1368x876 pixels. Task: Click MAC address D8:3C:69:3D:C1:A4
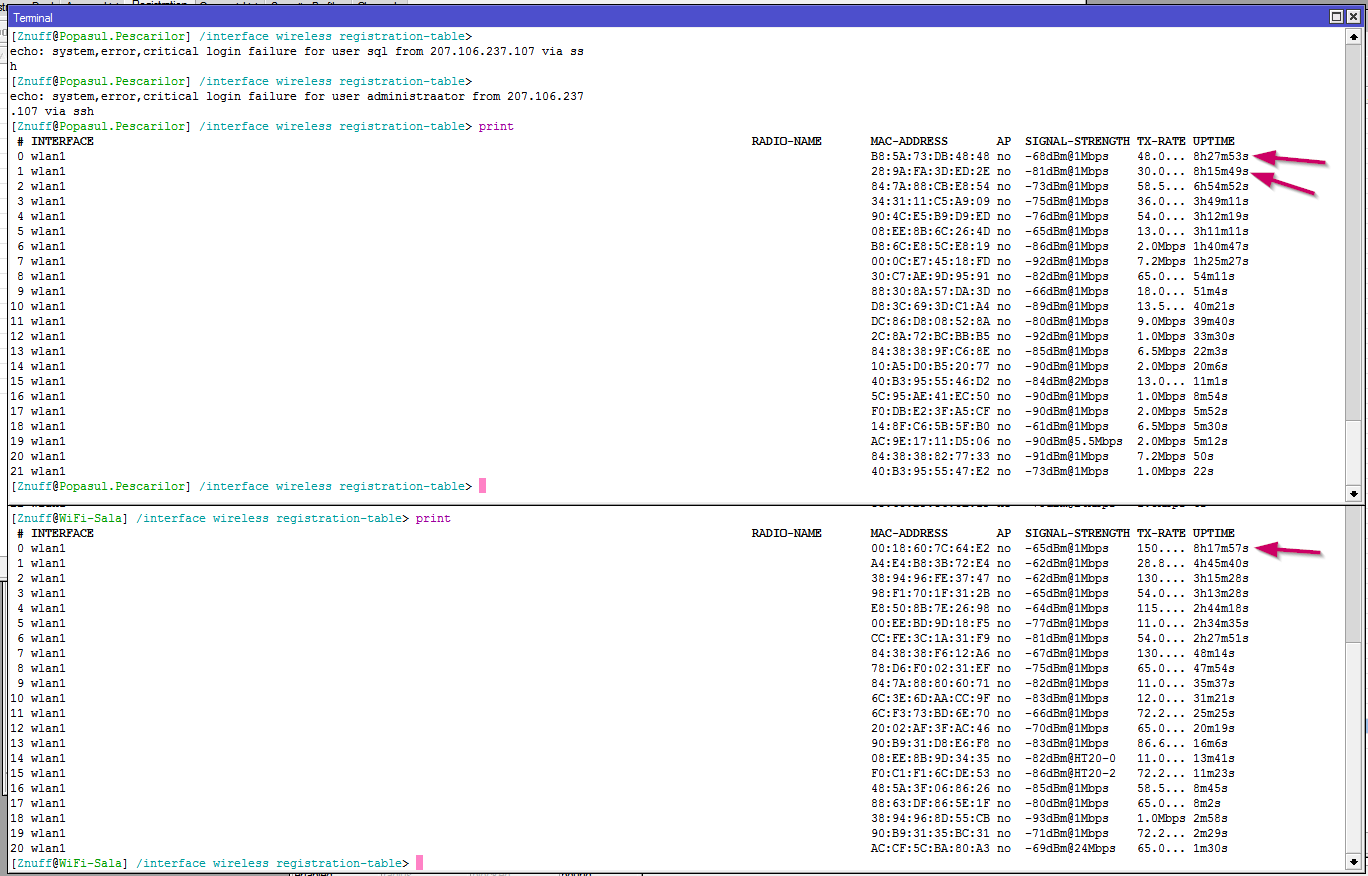tap(930, 306)
